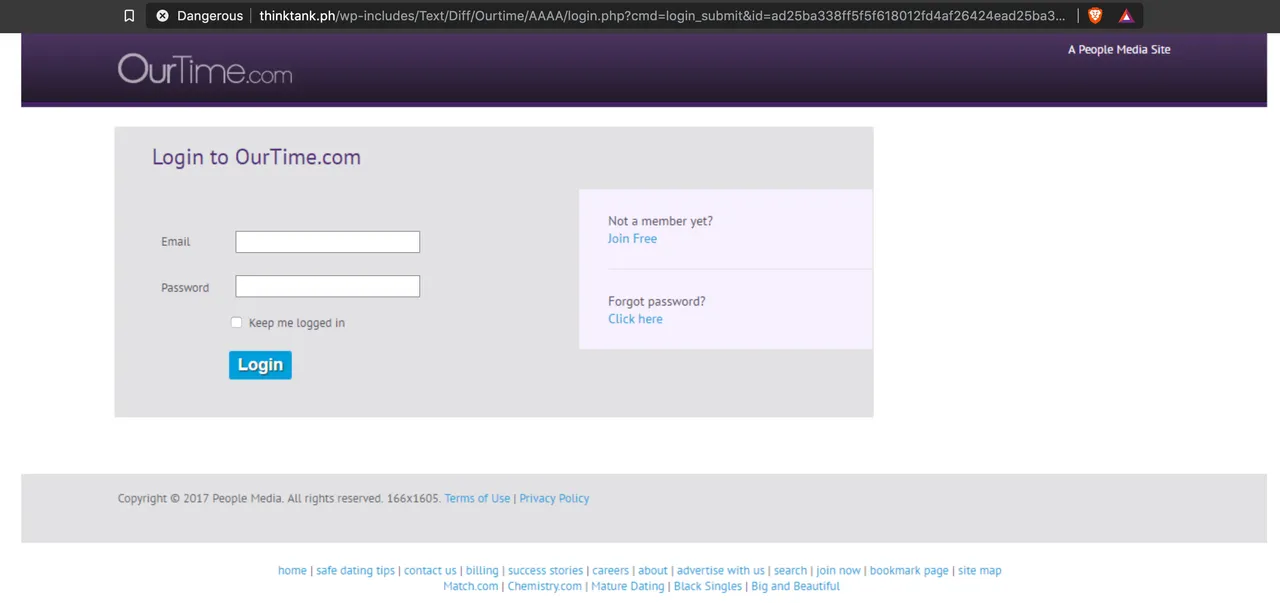Screen dimensions: 1280x603
Task: Open the Brave Shields lion icon
Action: click(x=1095, y=16)
